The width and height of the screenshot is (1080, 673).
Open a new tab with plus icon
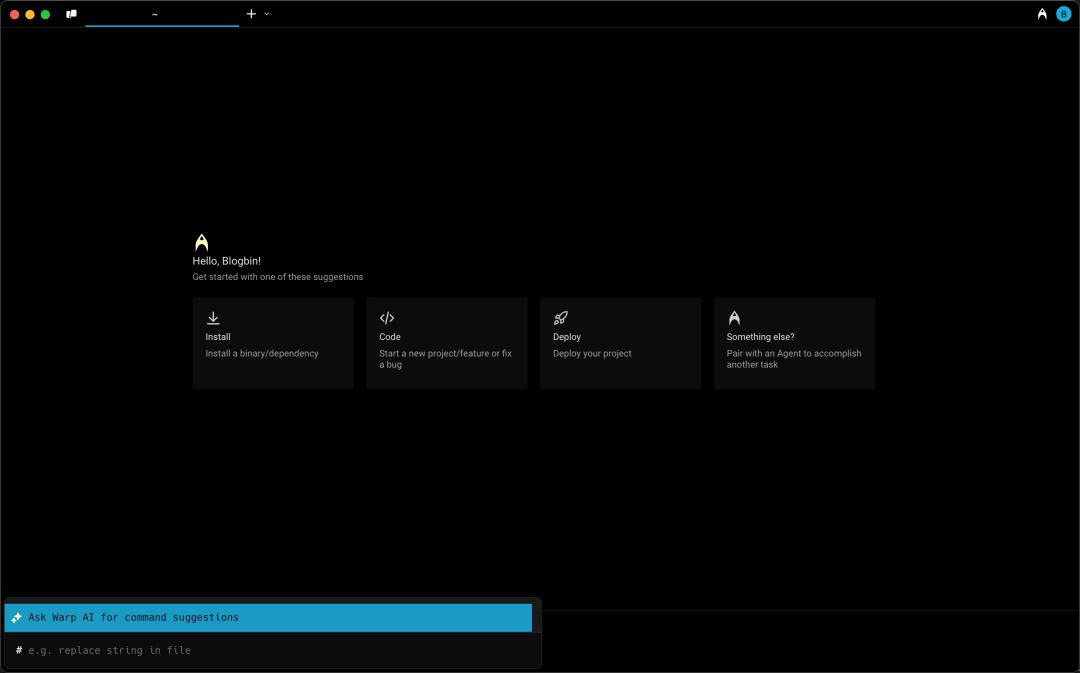point(251,14)
